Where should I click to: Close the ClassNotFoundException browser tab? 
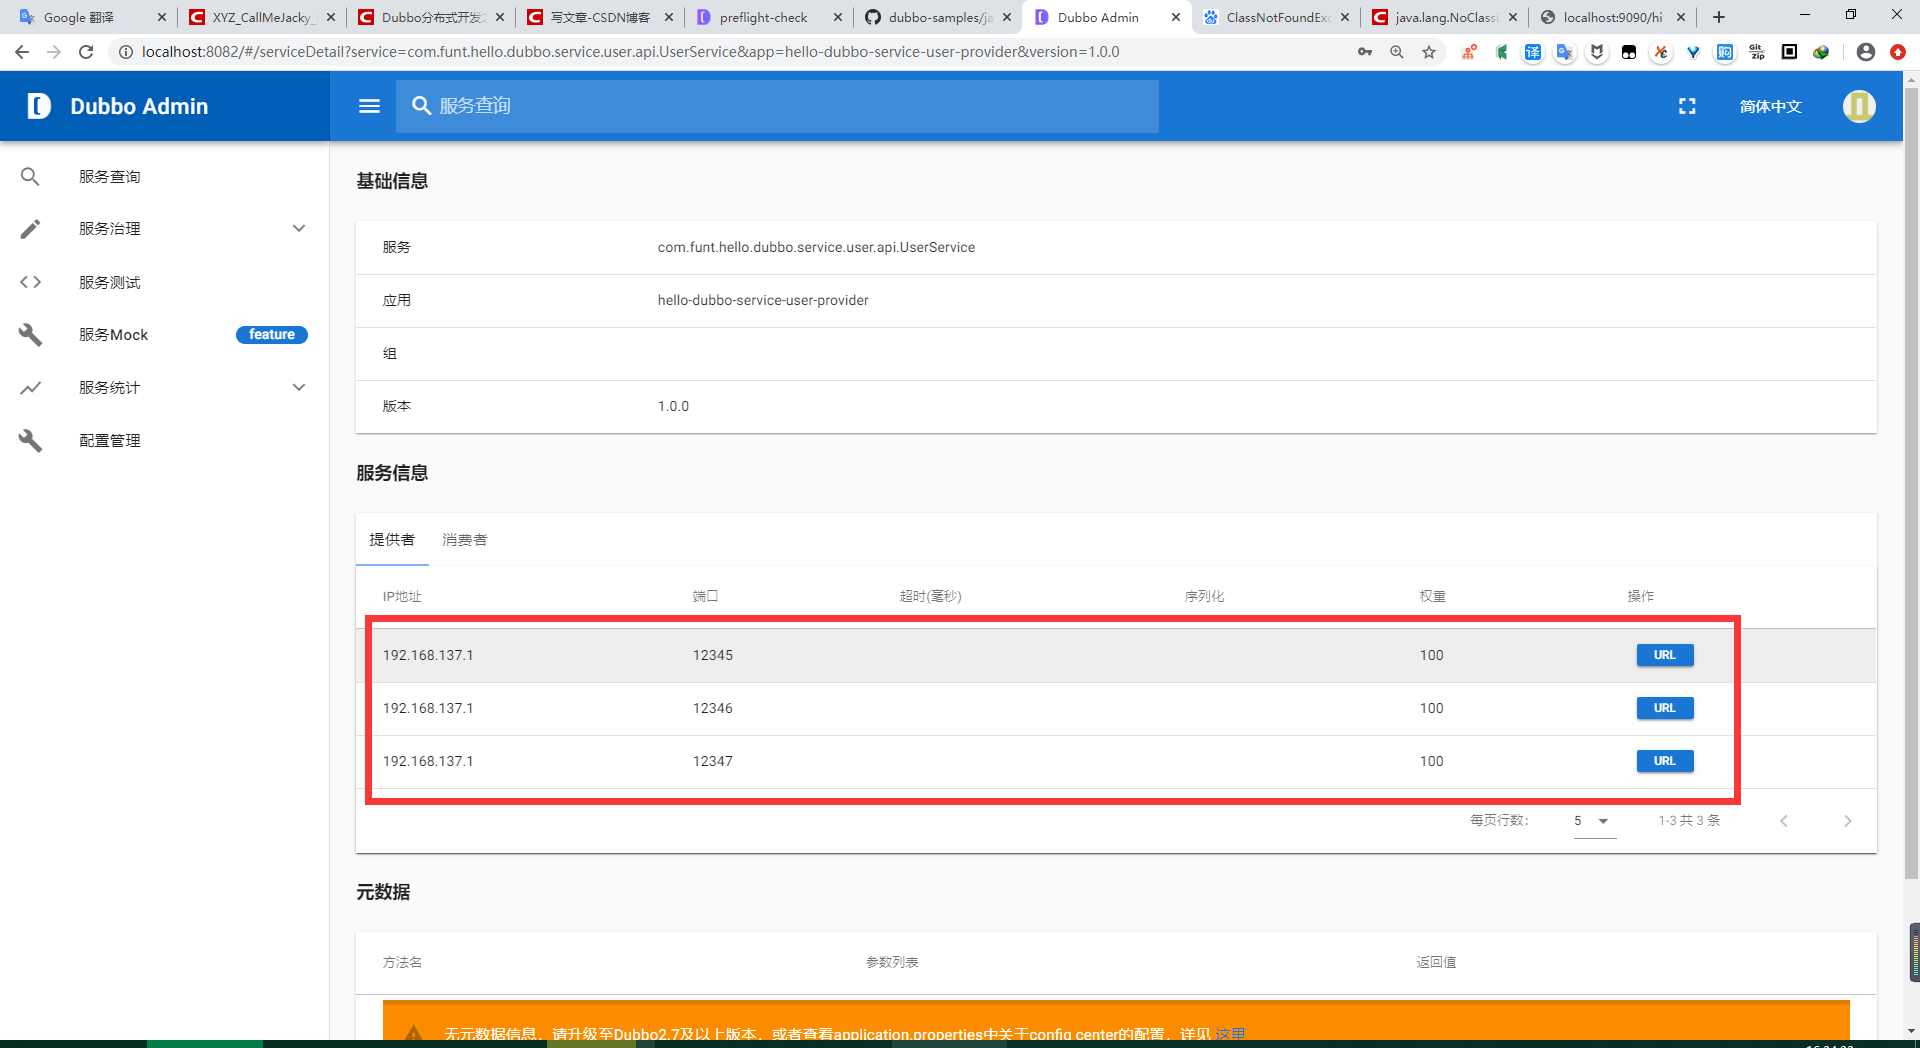tap(1345, 17)
